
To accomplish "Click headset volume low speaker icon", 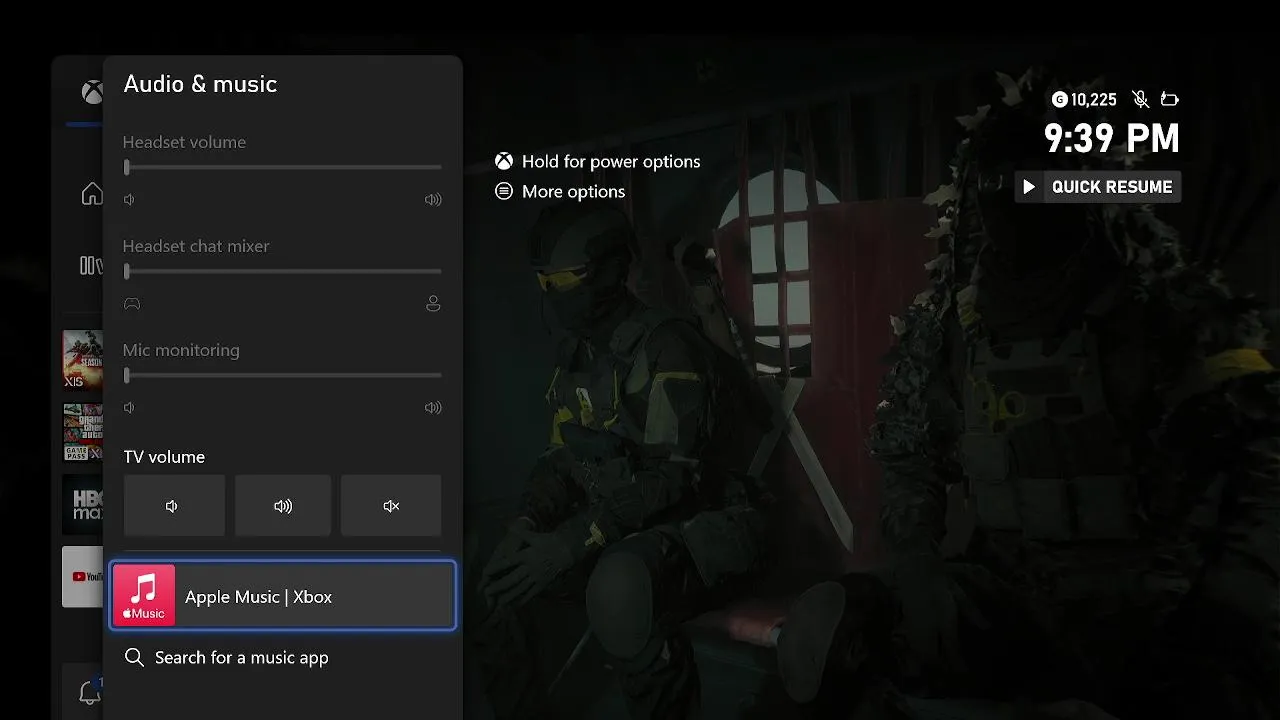I will (129, 200).
